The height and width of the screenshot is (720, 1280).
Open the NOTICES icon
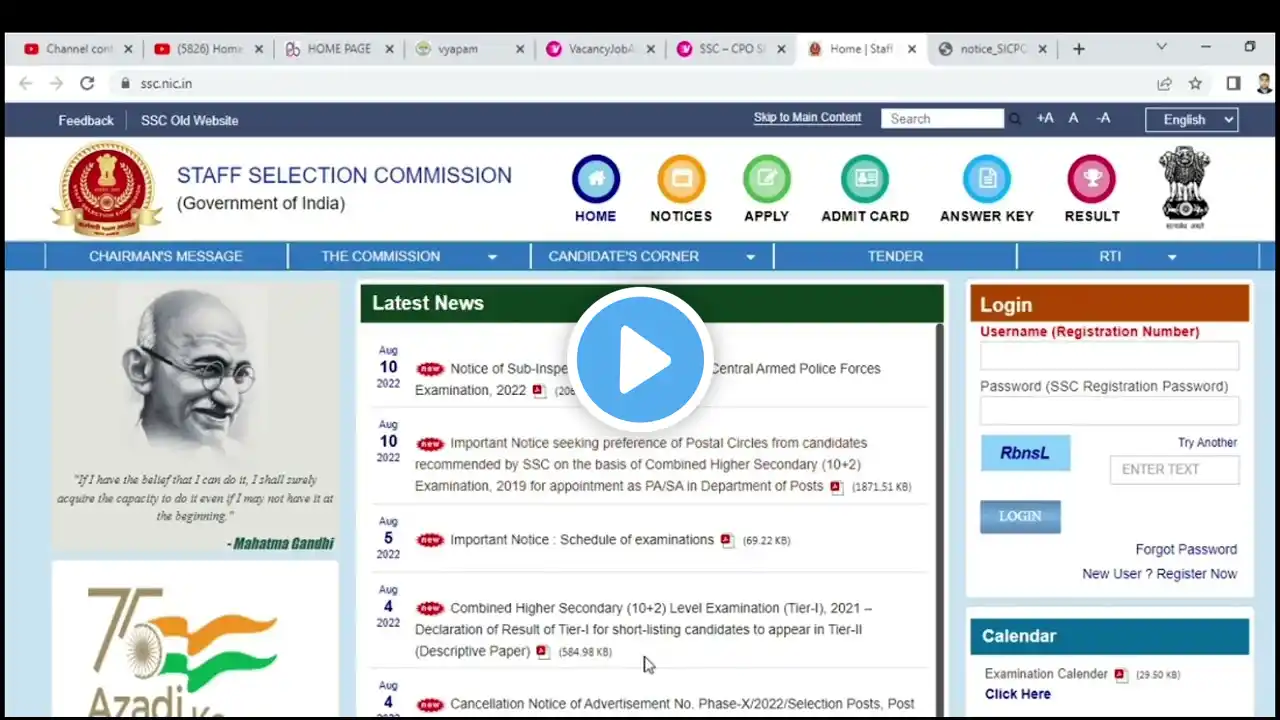[681, 180]
